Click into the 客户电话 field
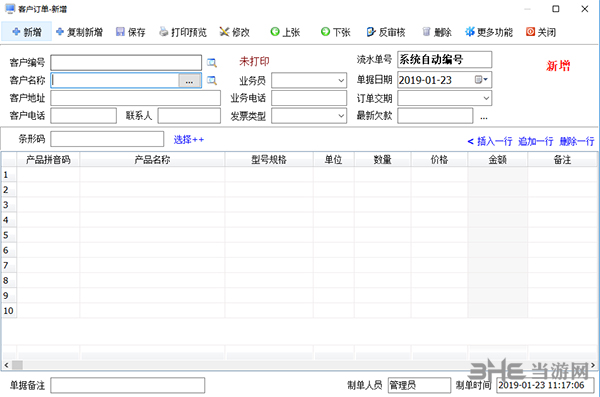 [83, 116]
